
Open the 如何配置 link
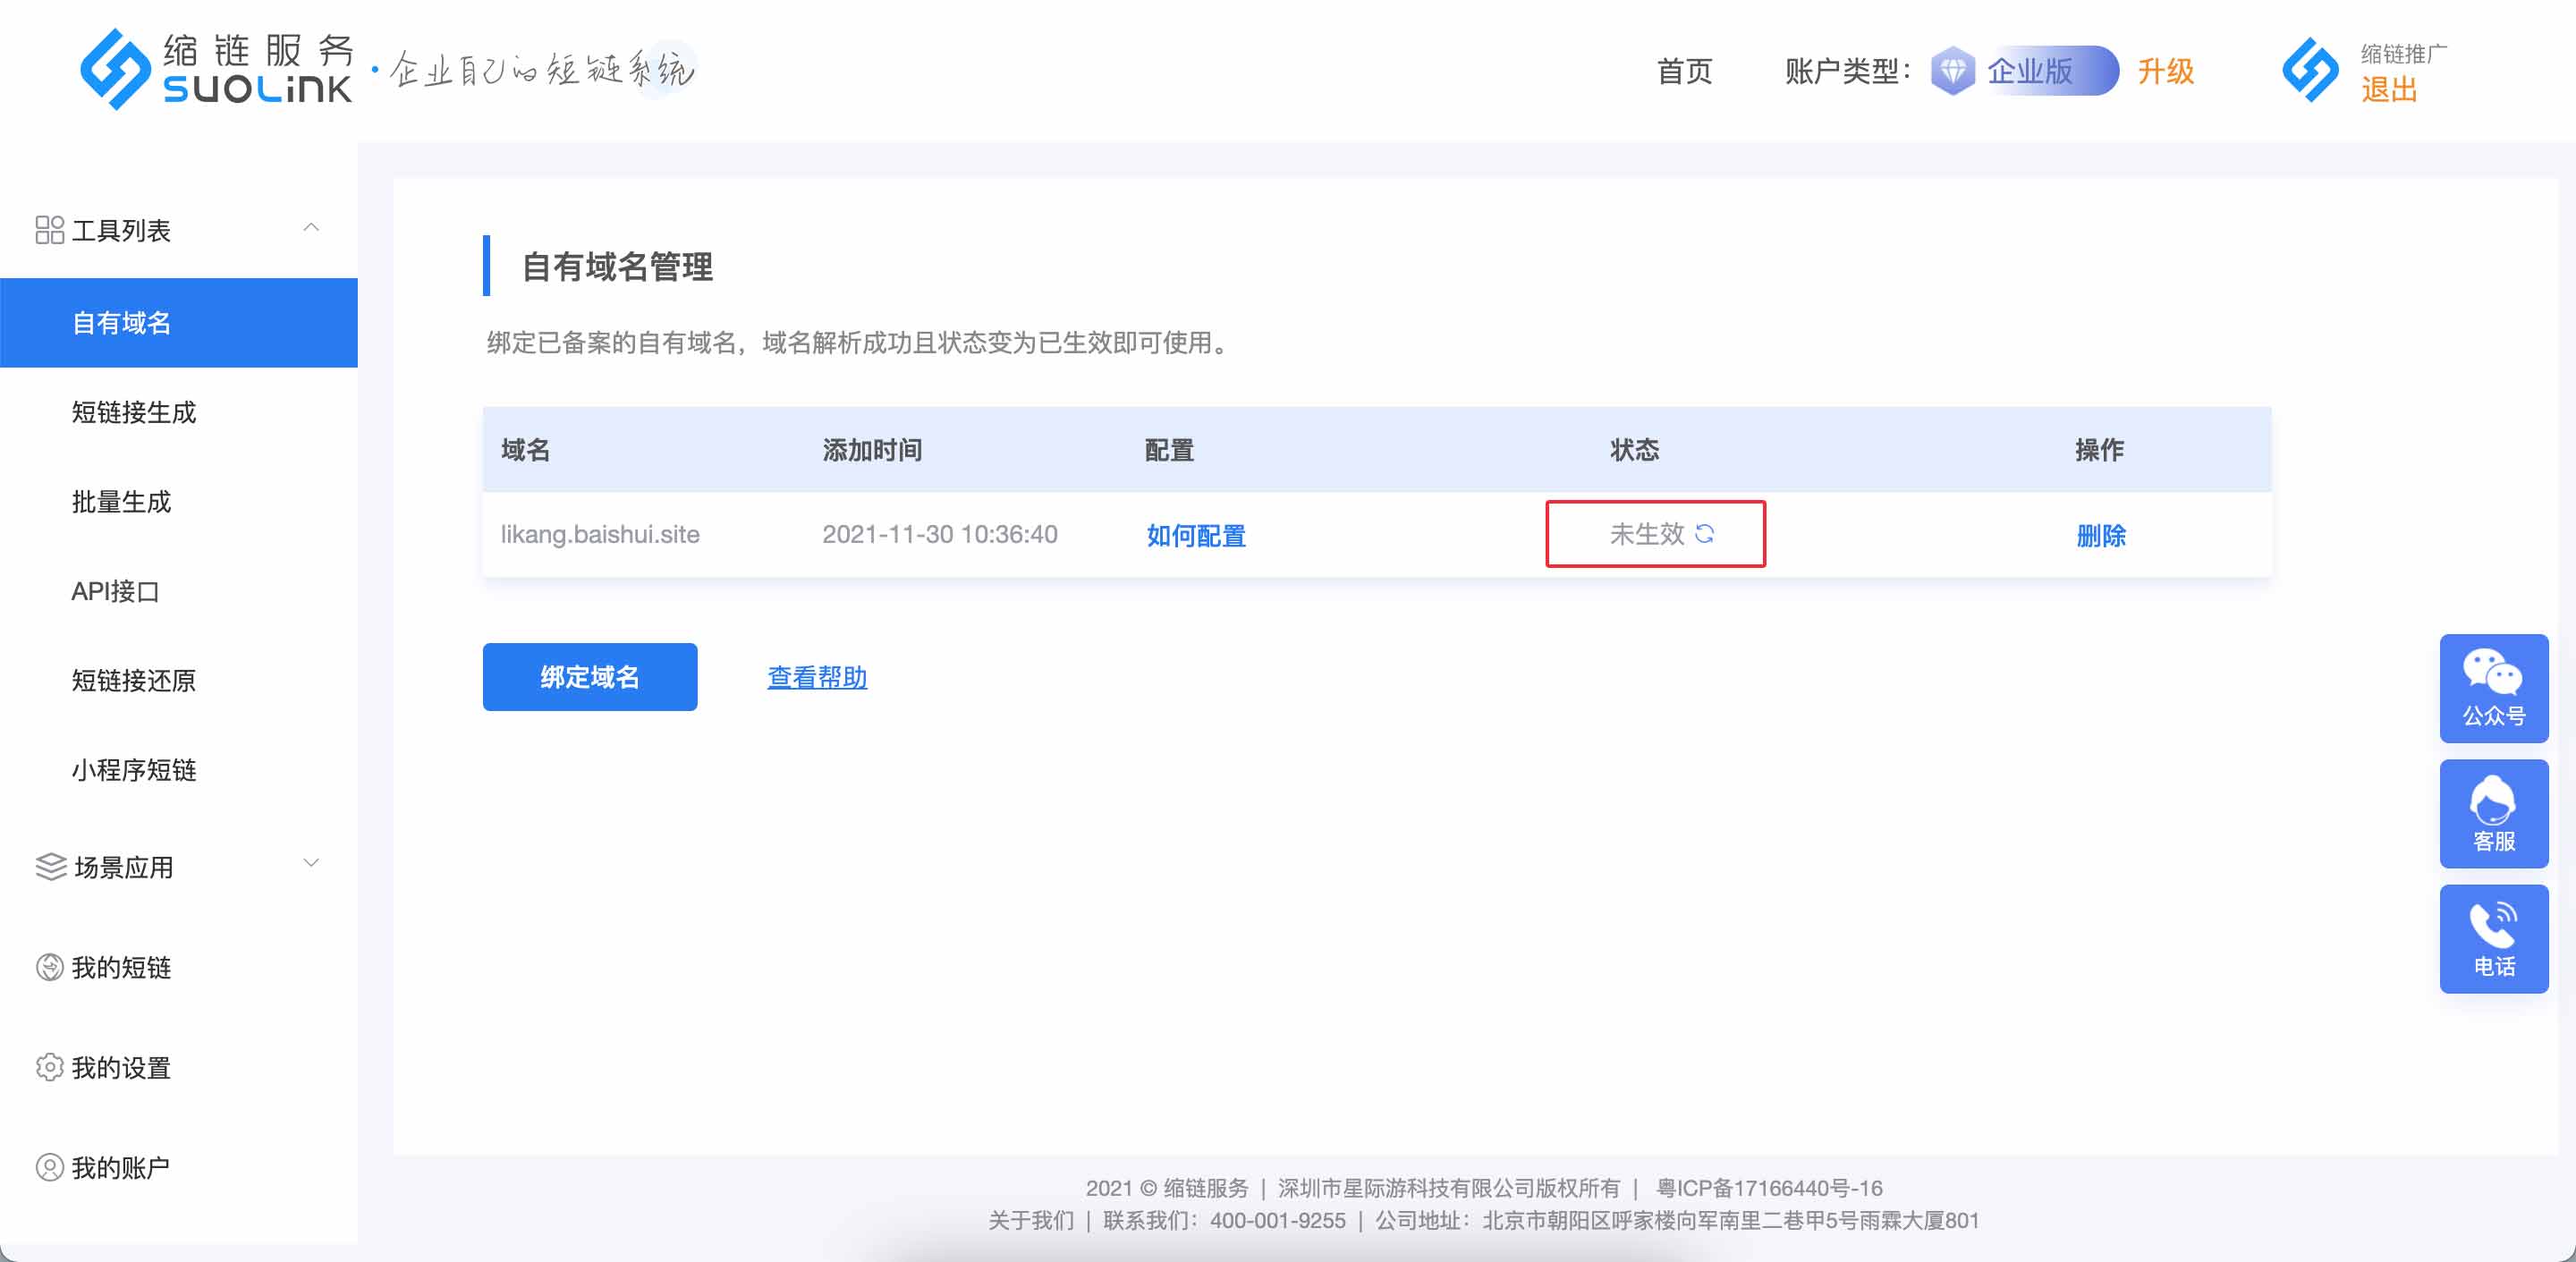click(x=1196, y=535)
